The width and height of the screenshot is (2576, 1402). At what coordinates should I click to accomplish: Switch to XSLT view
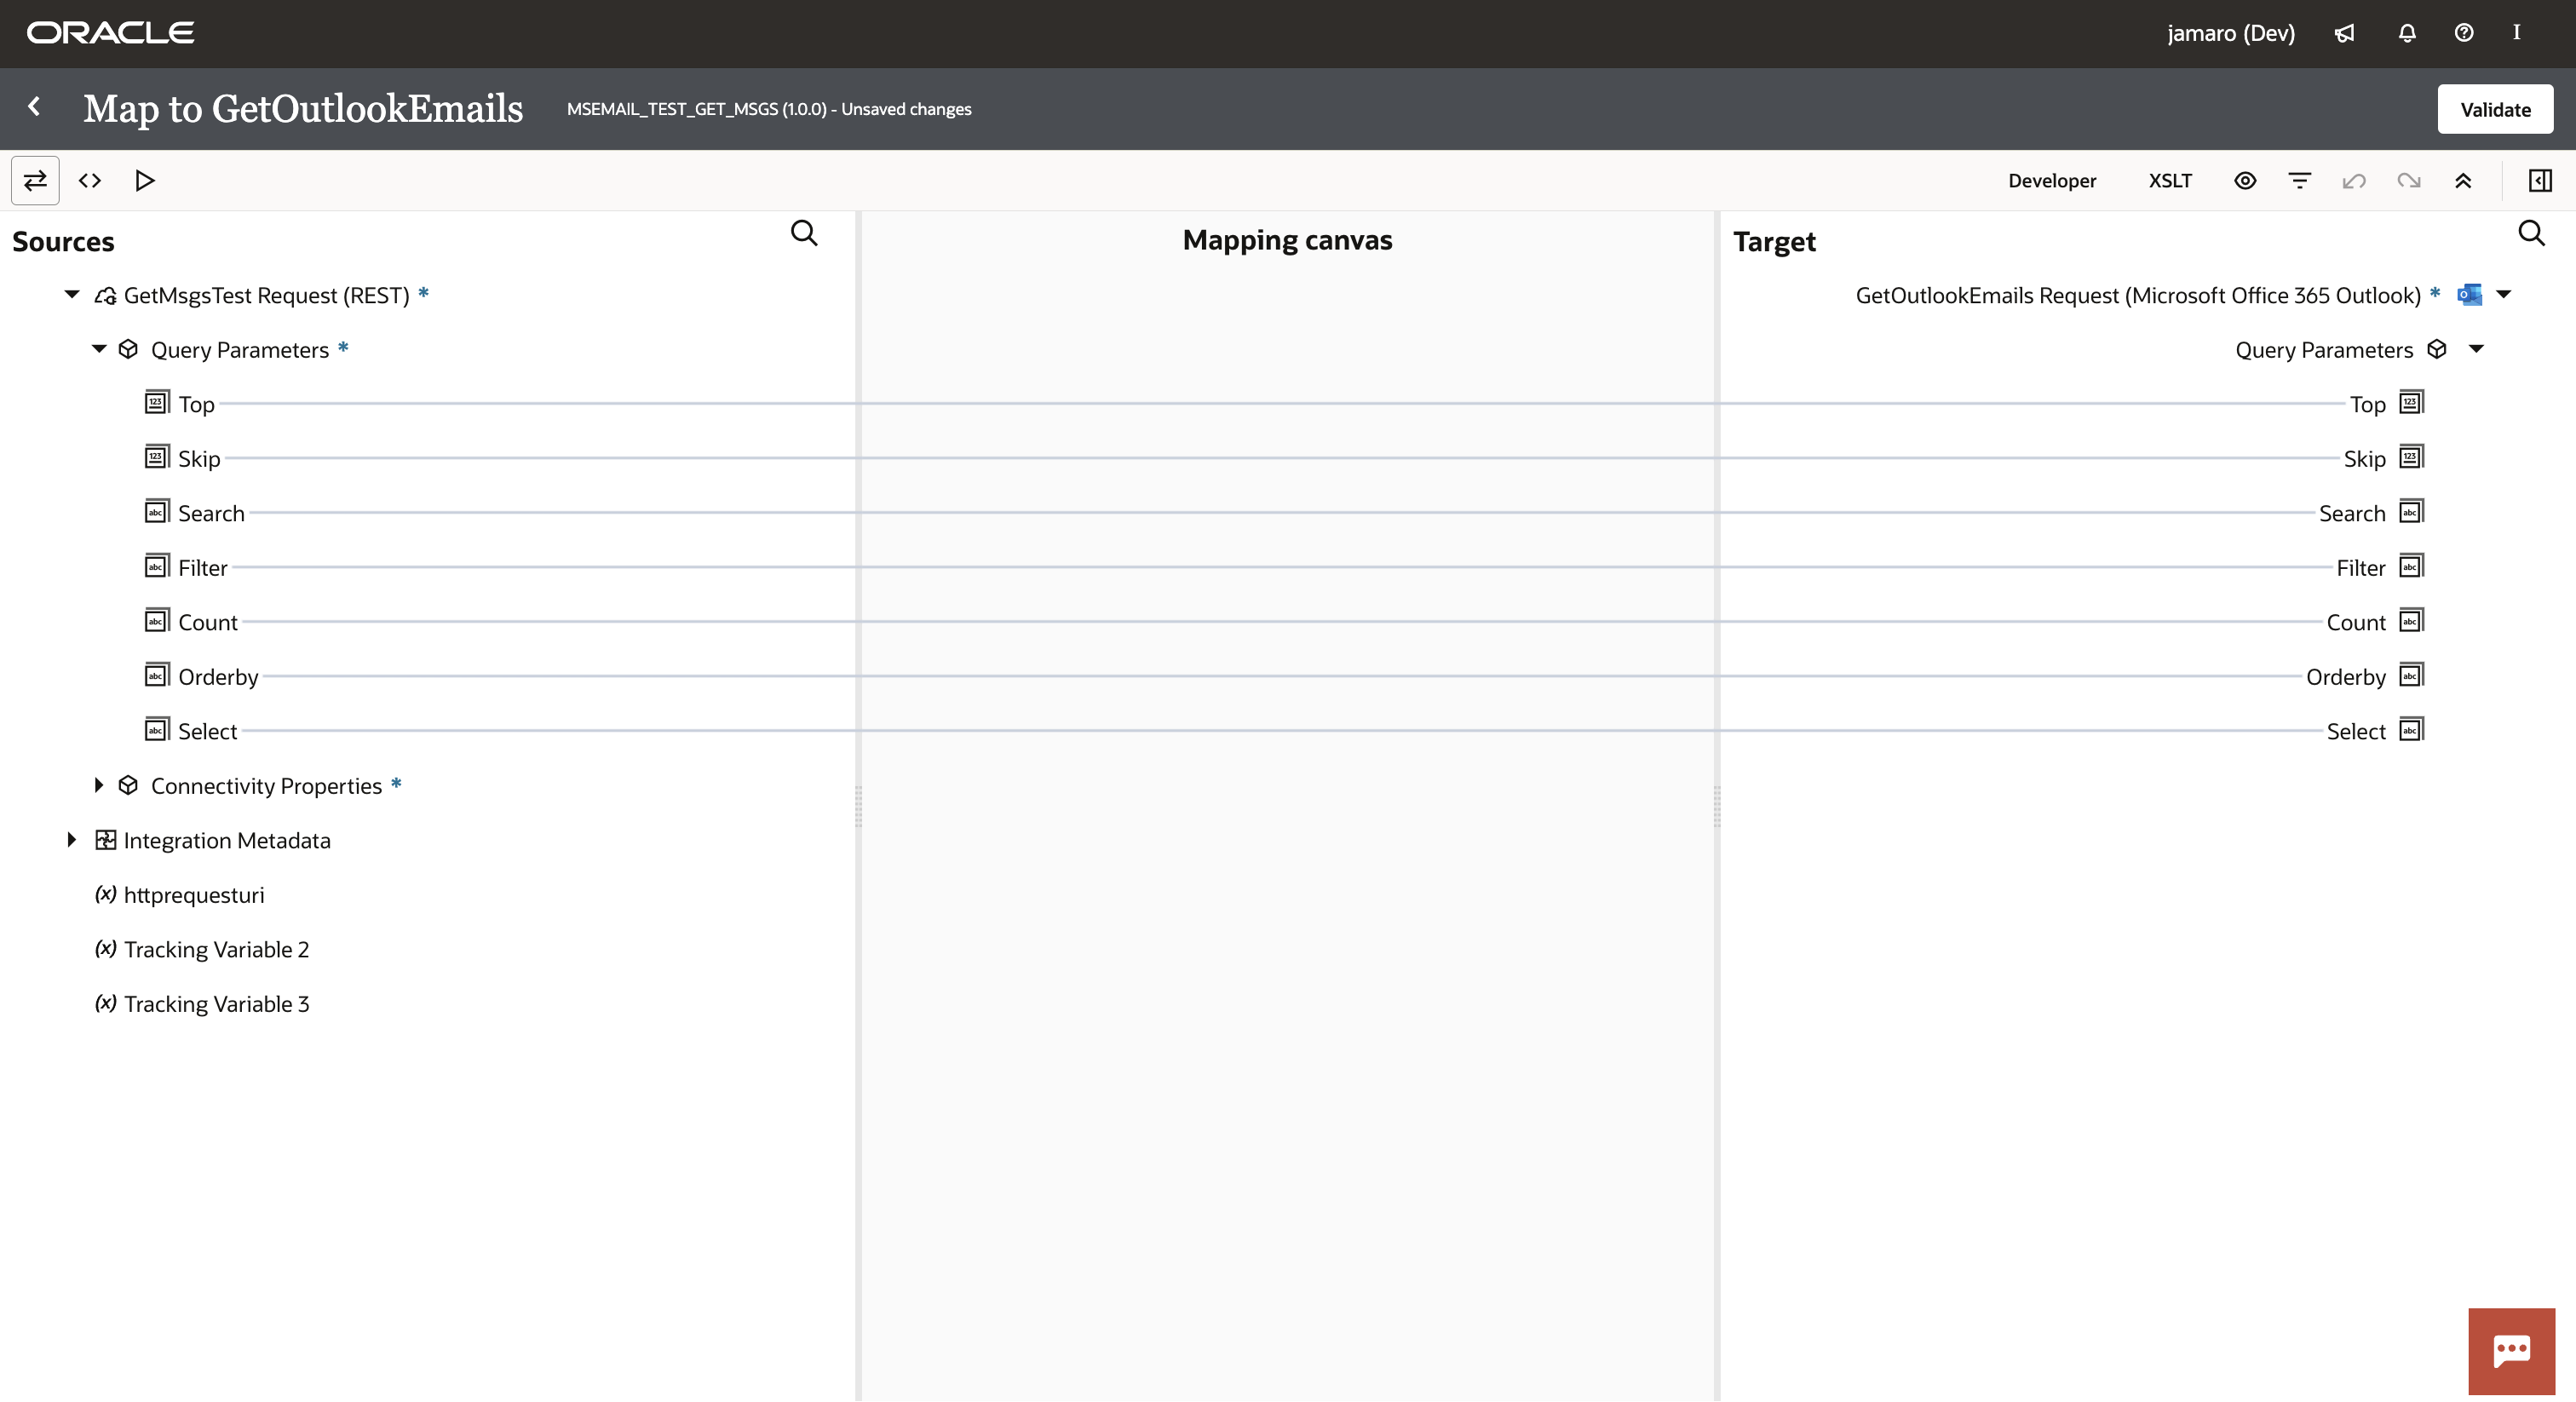pos(2169,180)
